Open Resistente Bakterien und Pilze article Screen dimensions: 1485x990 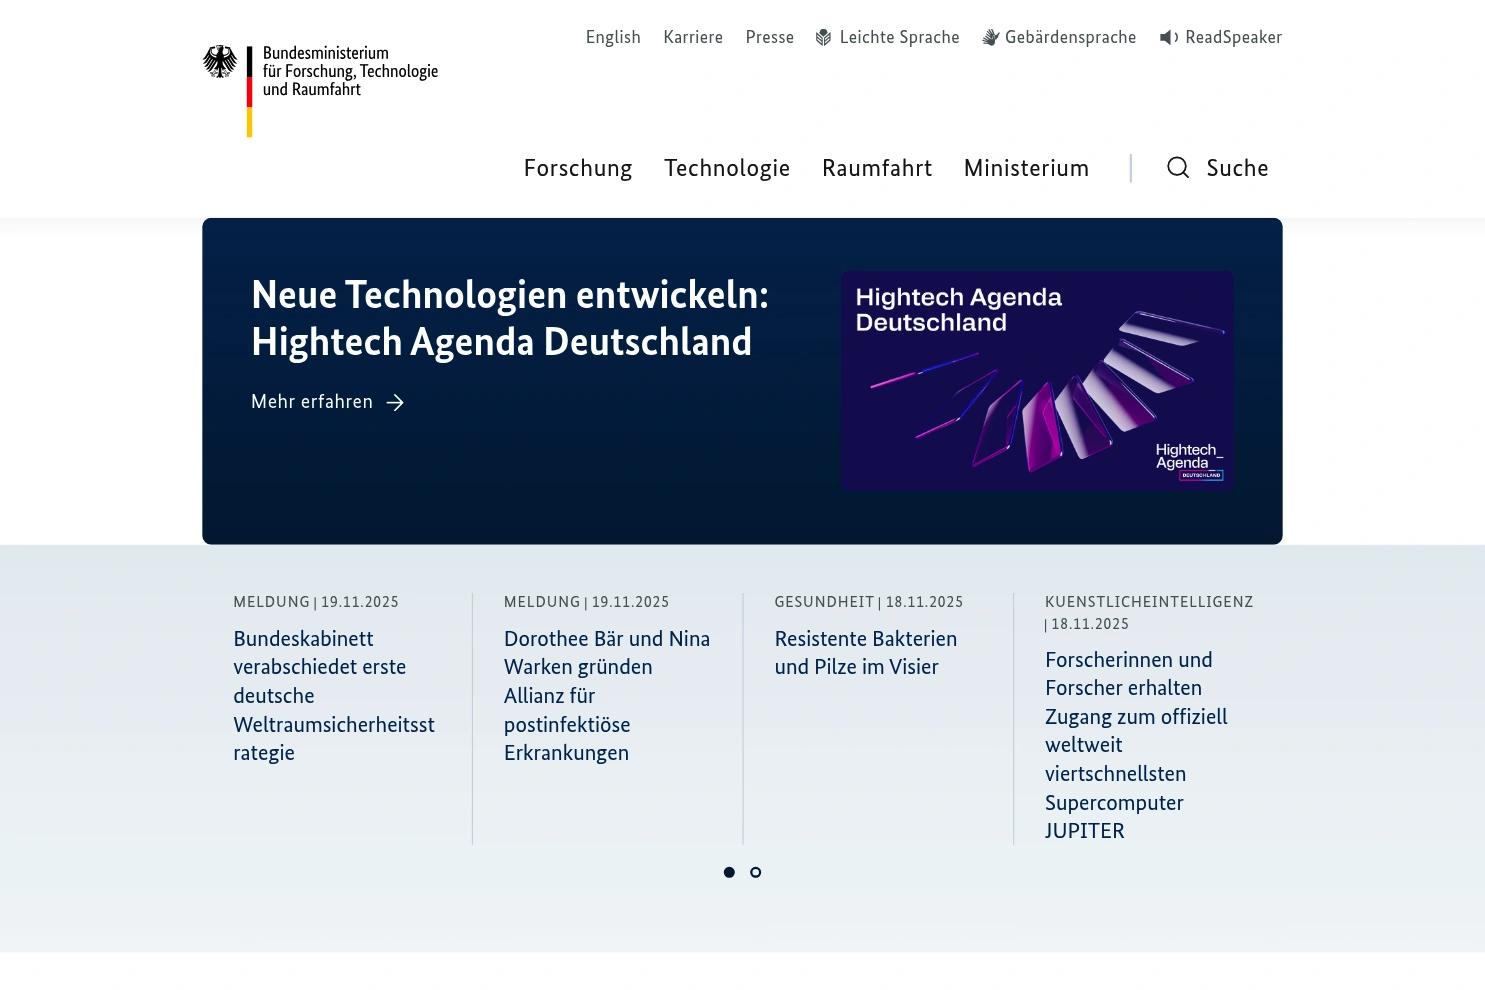click(x=866, y=652)
